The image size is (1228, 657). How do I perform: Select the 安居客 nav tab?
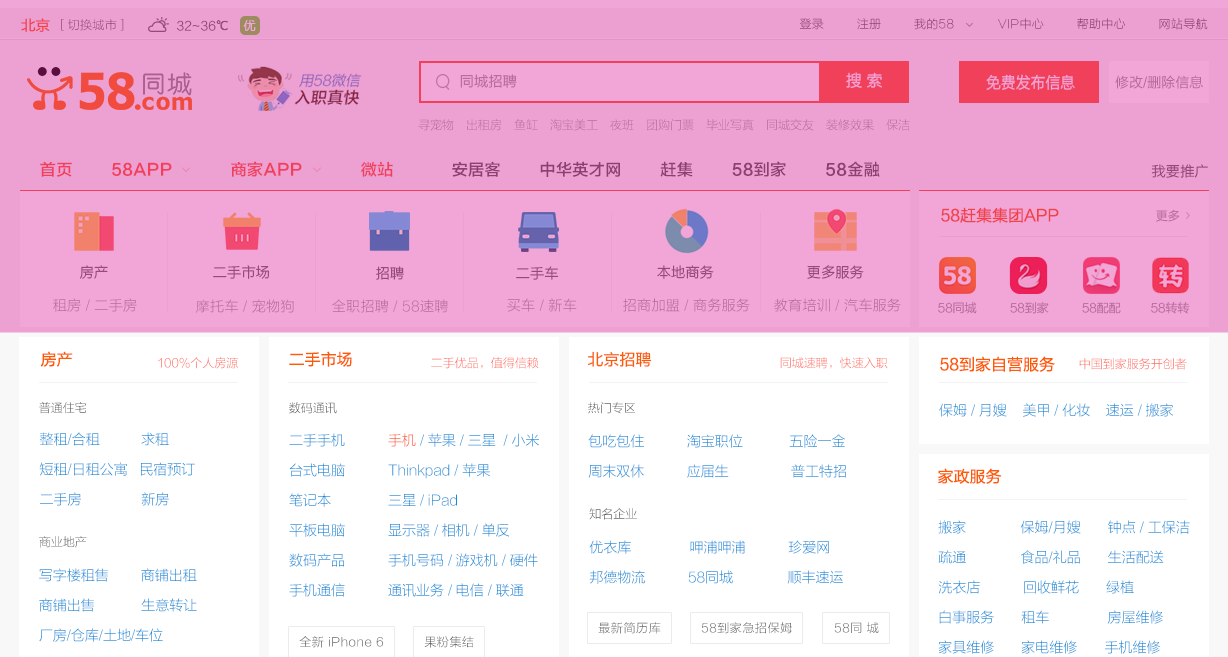pyautogui.click(x=475, y=169)
